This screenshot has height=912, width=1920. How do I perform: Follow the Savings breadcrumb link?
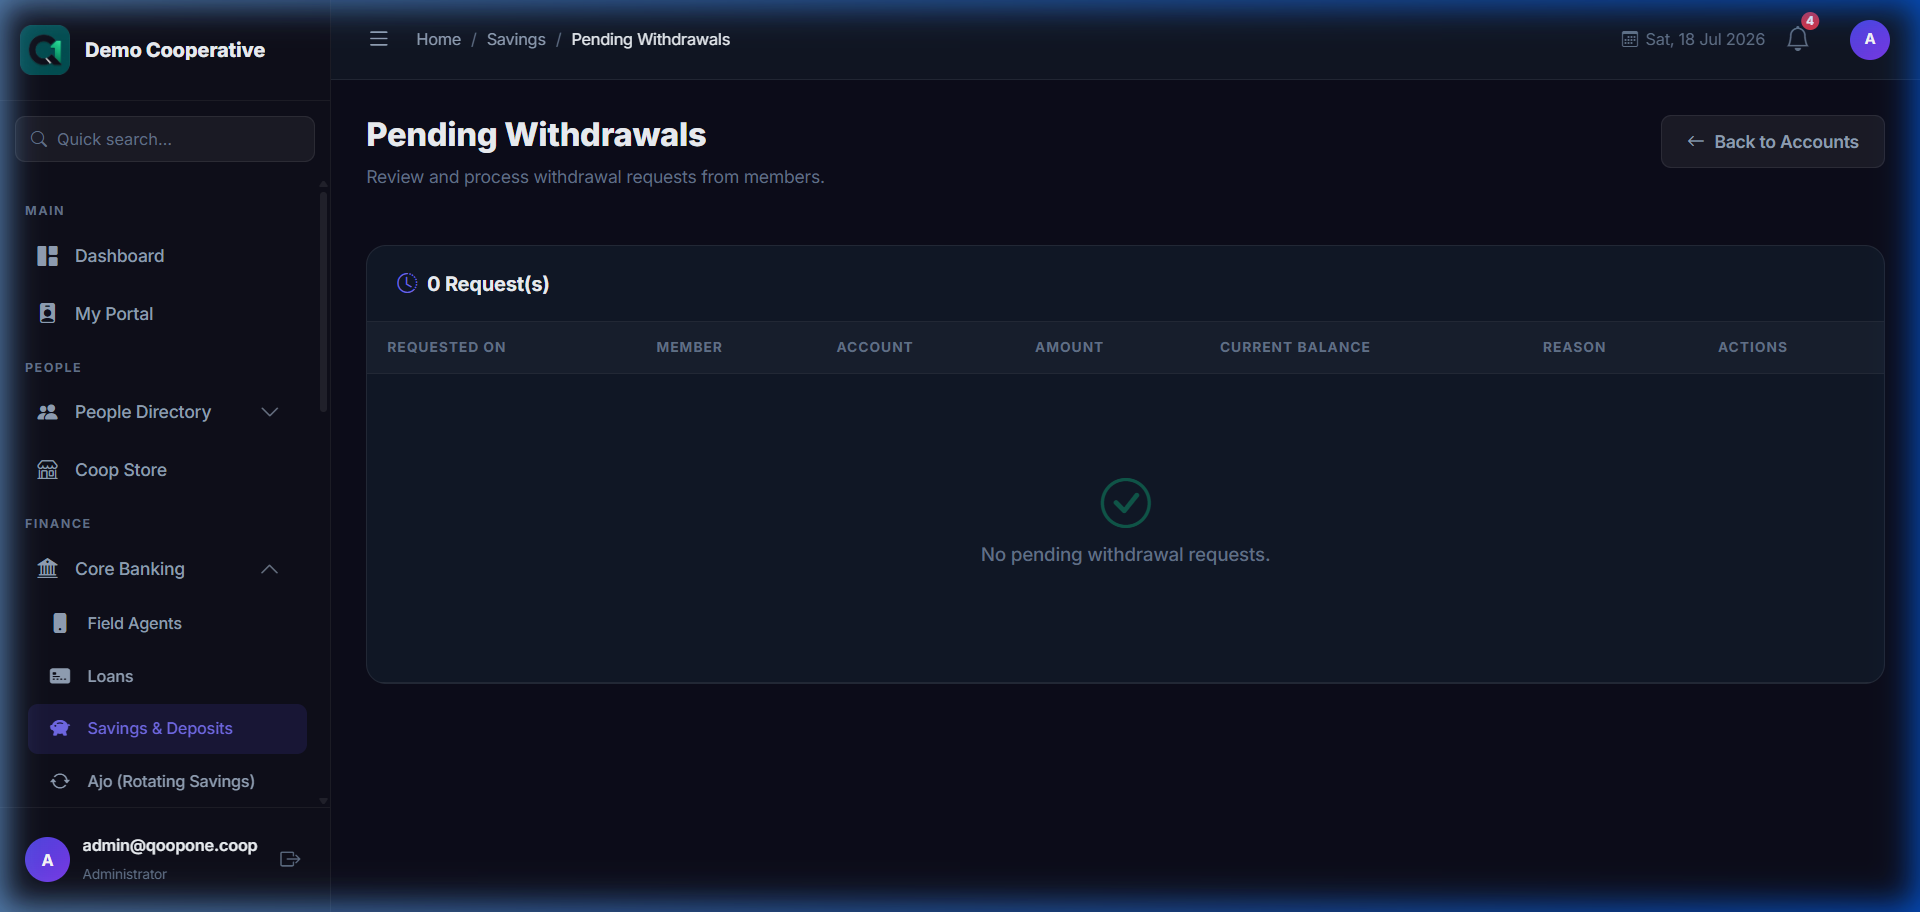[516, 39]
